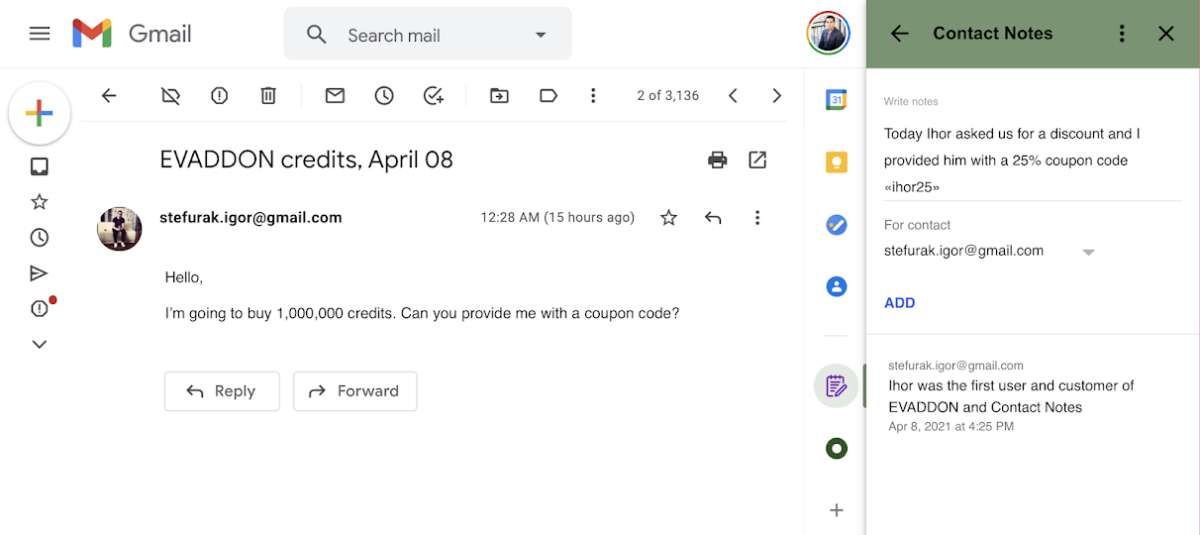Click the Add to Tasks icon
Viewport: 1200px width, 535px height.
coord(433,96)
